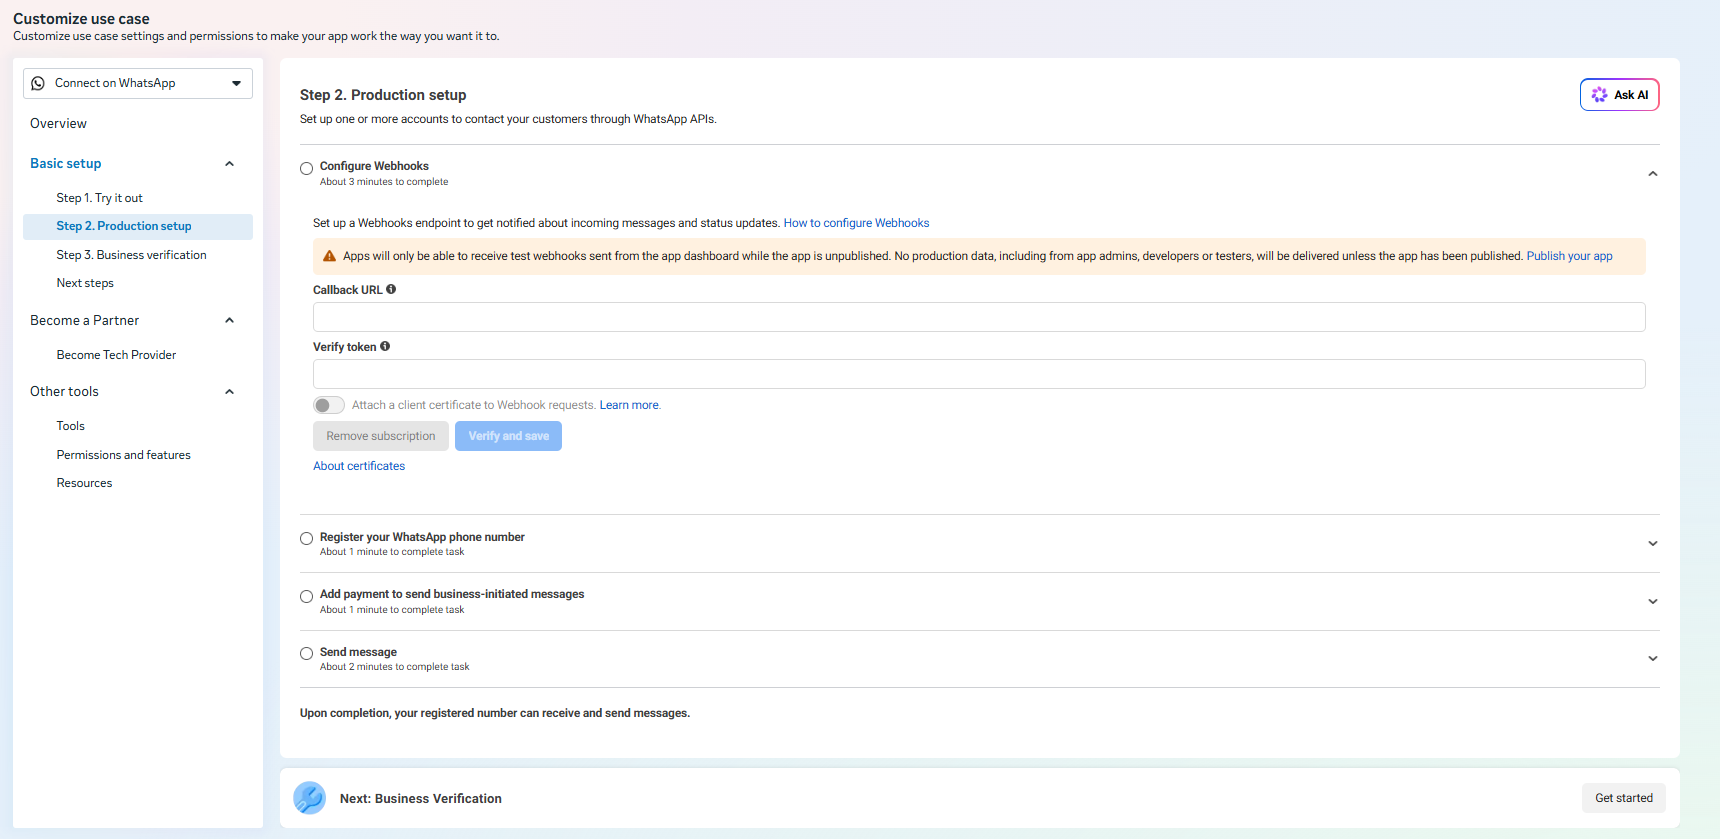
Task: Open Permissions and features
Action: [124, 455]
